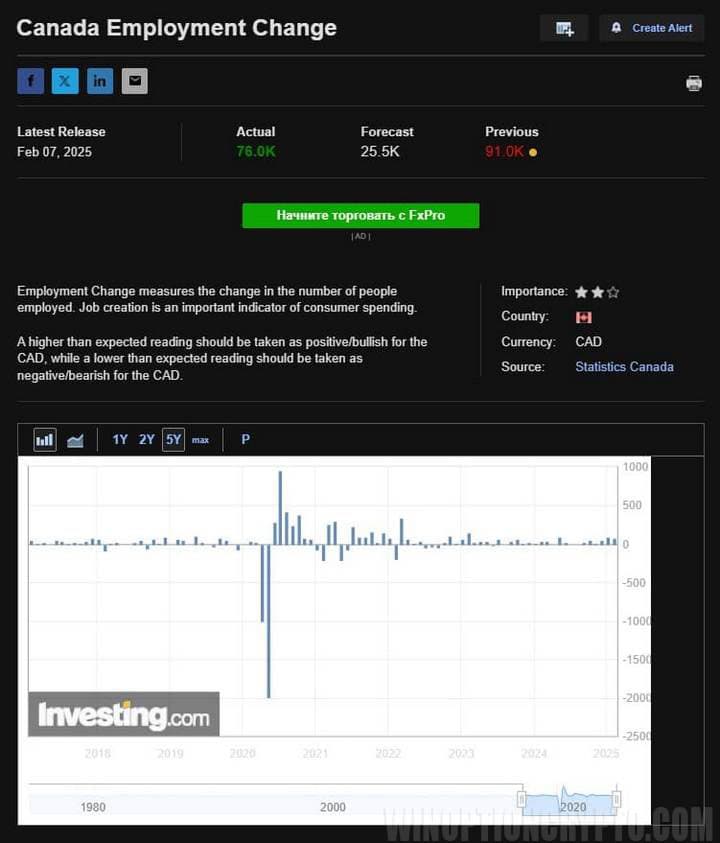The image size is (720, 843).
Task: Share page on Facebook icon
Action: coord(31,81)
